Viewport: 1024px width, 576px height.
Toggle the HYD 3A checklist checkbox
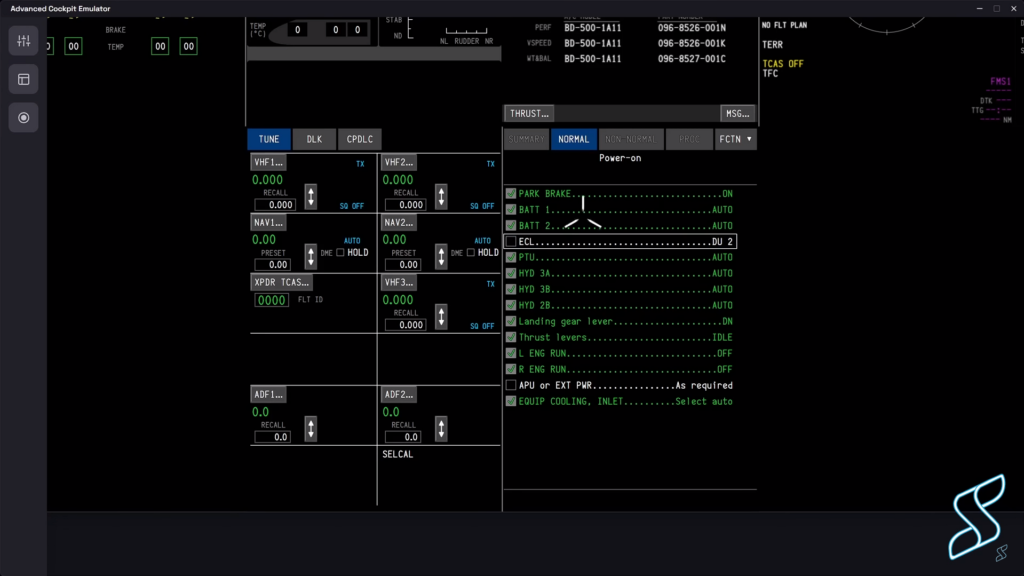point(511,274)
